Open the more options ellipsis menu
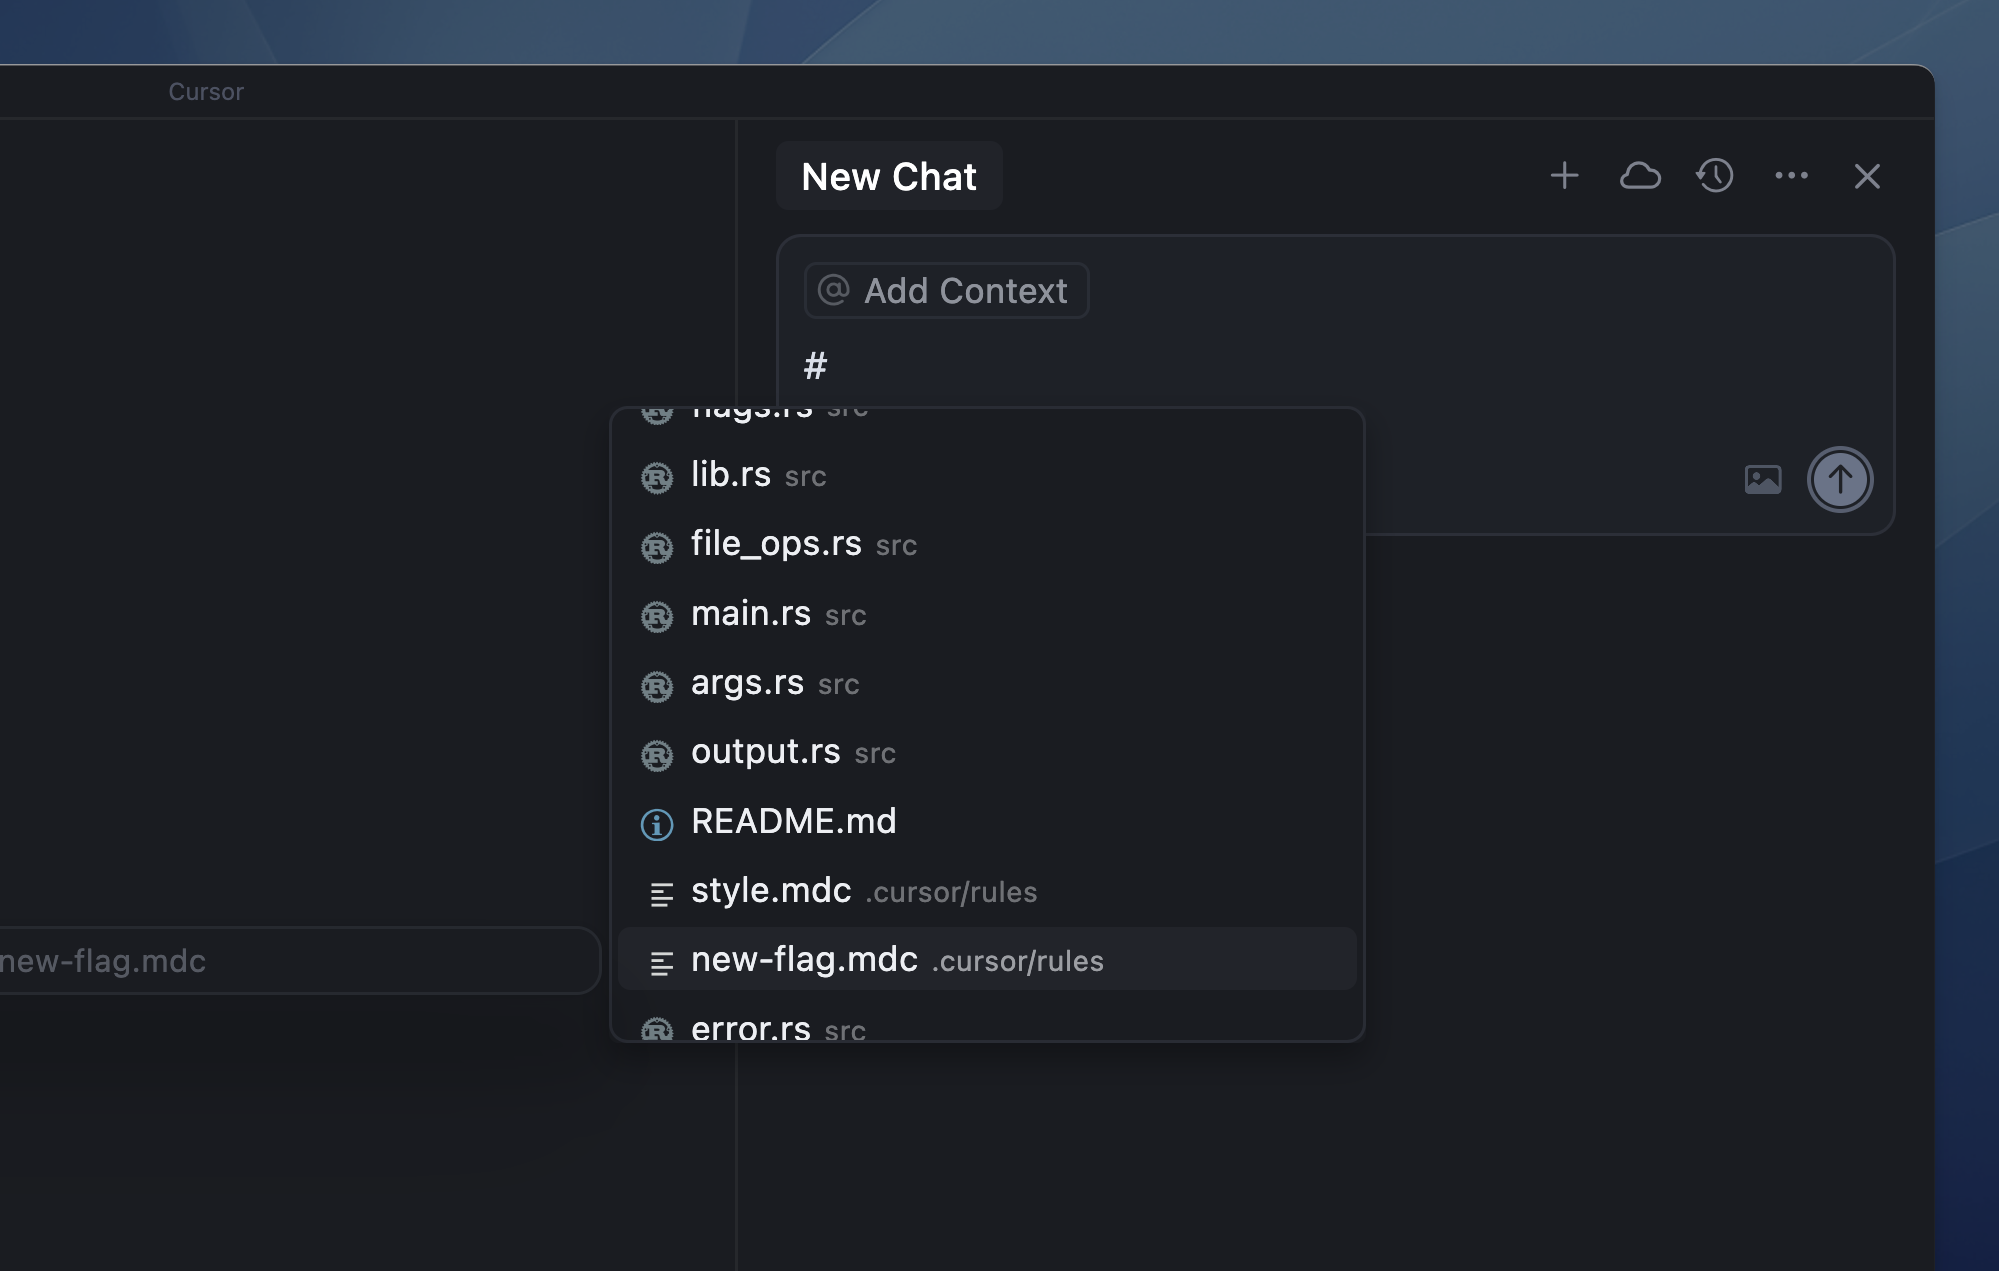Screen dimensions: 1999x1271 [1791, 176]
